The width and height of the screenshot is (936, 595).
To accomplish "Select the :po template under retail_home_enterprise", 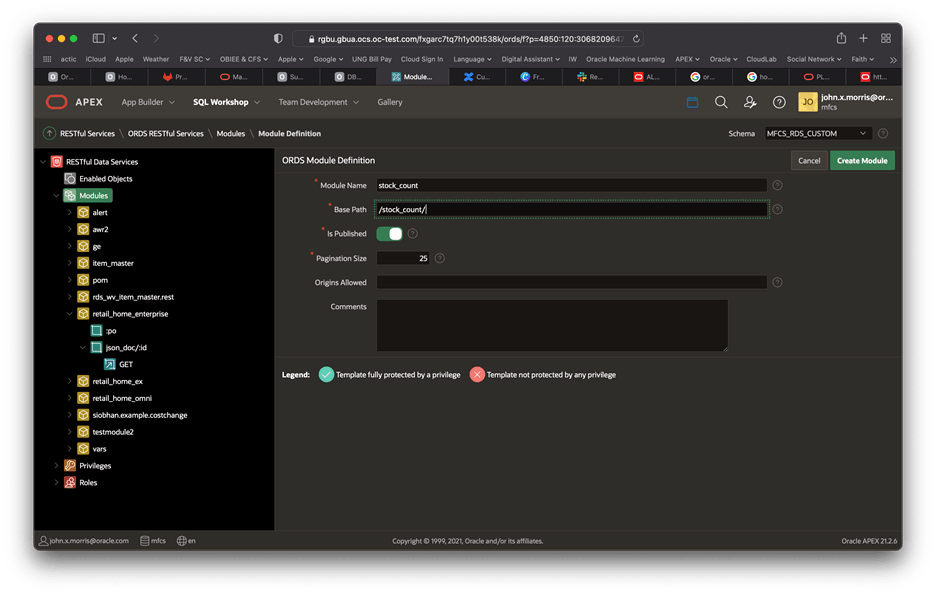I will click(x=111, y=331).
